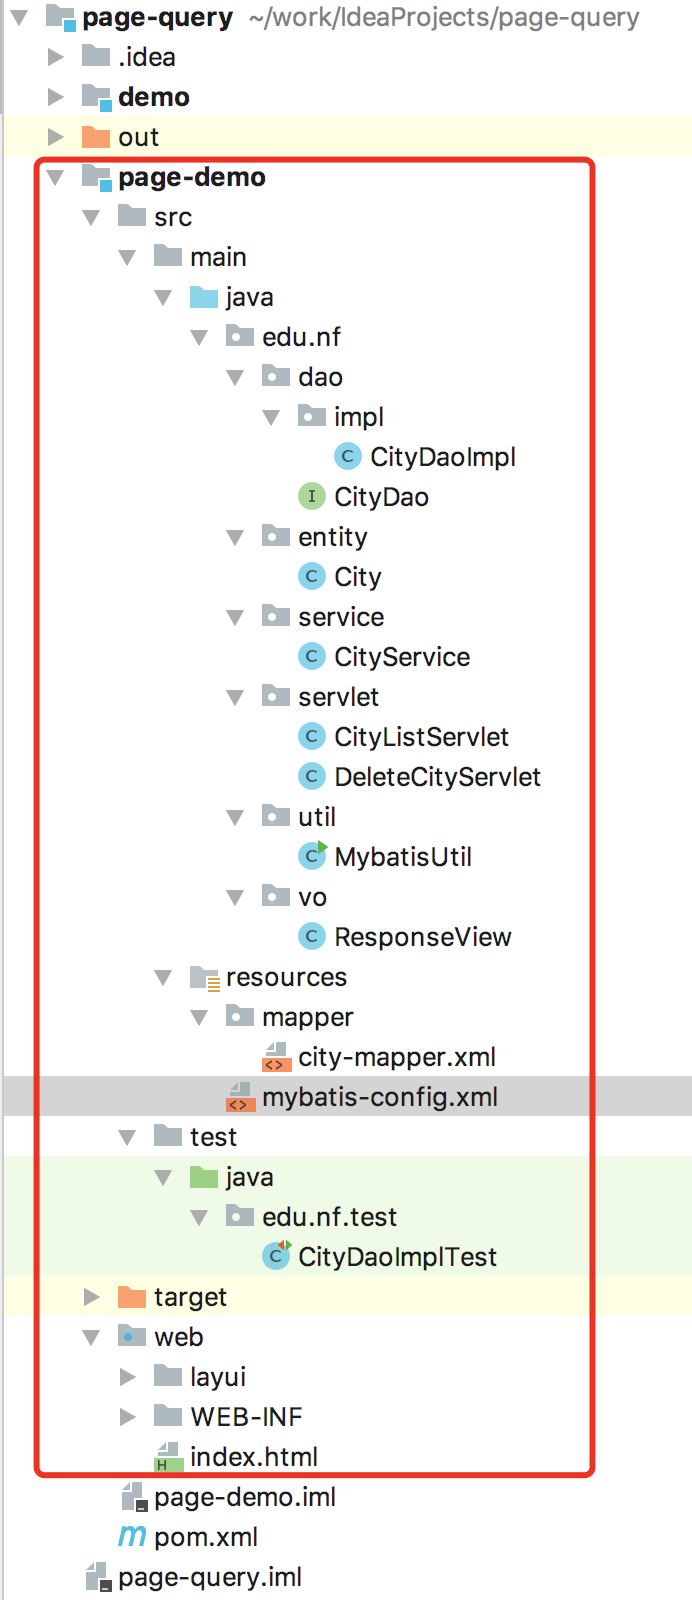This screenshot has height=1600, width=692.
Task: Select the test folder under src
Action: pyautogui.click(x=213, y=1137)
